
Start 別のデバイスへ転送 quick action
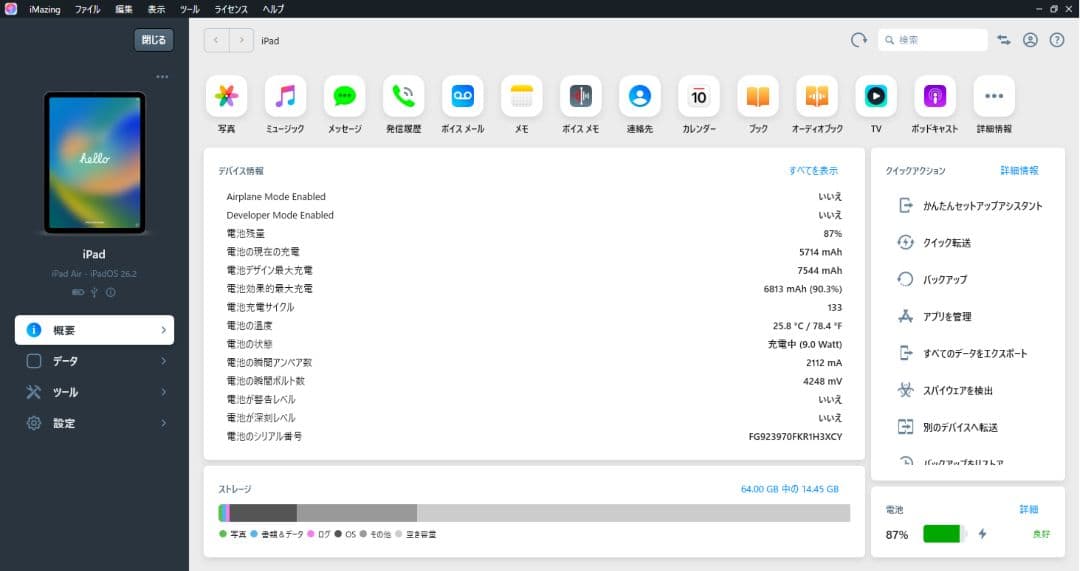947,427
